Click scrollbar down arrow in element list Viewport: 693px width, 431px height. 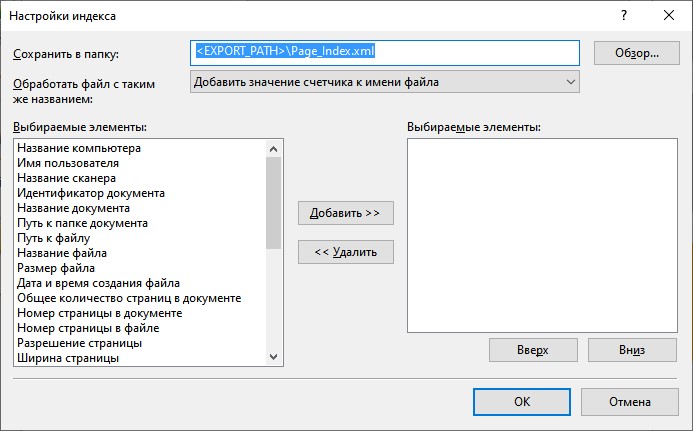274,357
